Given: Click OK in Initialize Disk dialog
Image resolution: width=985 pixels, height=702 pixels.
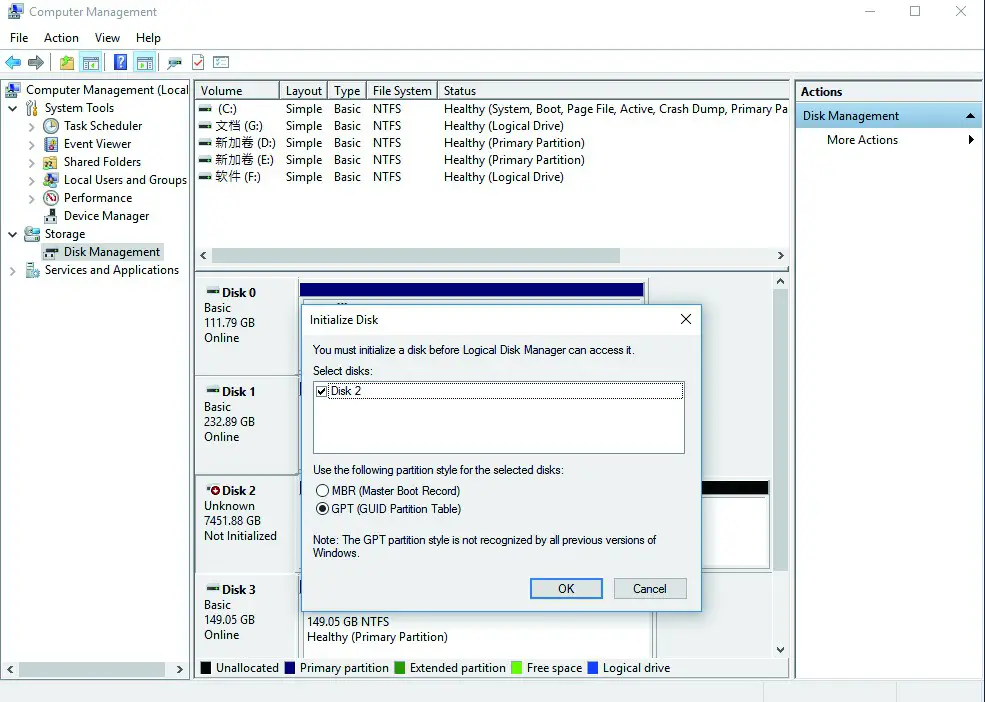Looking at the screenshot, I should tap(566, 588).
